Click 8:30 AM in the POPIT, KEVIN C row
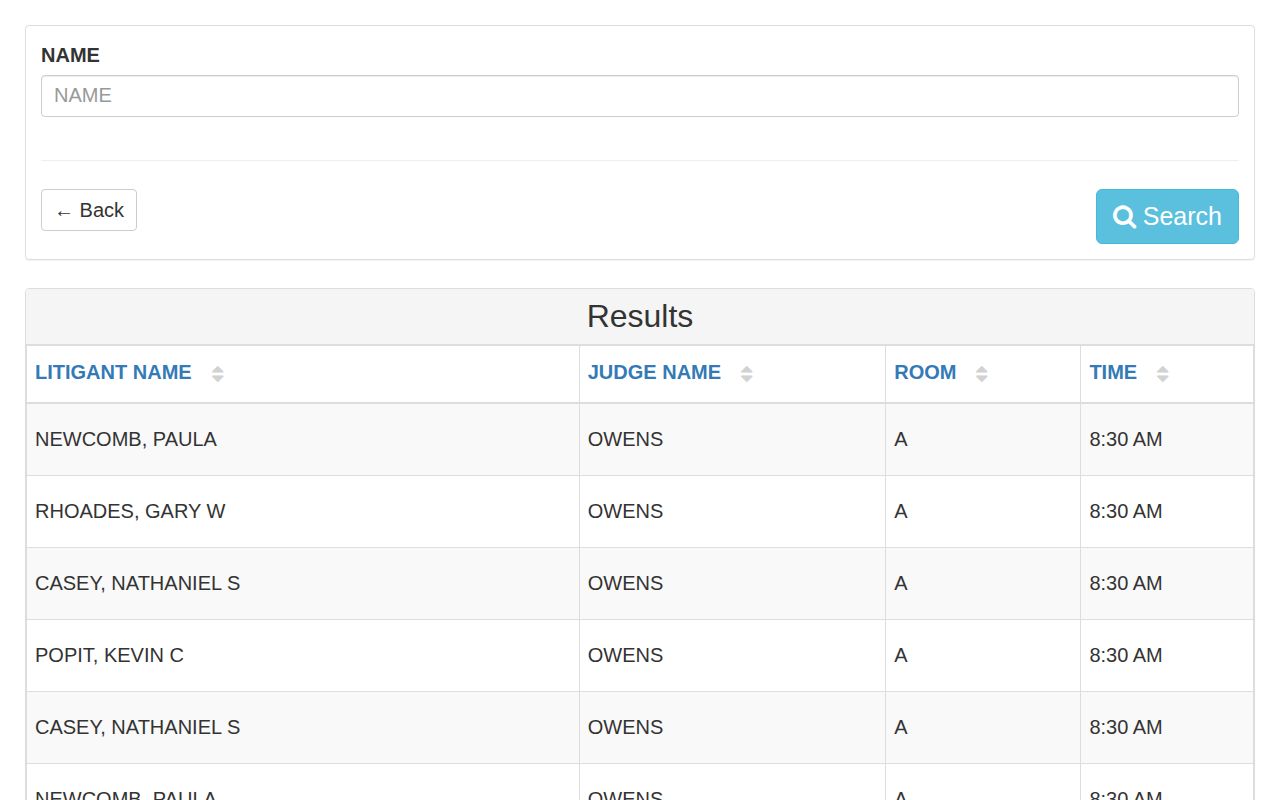1280x800 pixels. tap(1126, 655)
